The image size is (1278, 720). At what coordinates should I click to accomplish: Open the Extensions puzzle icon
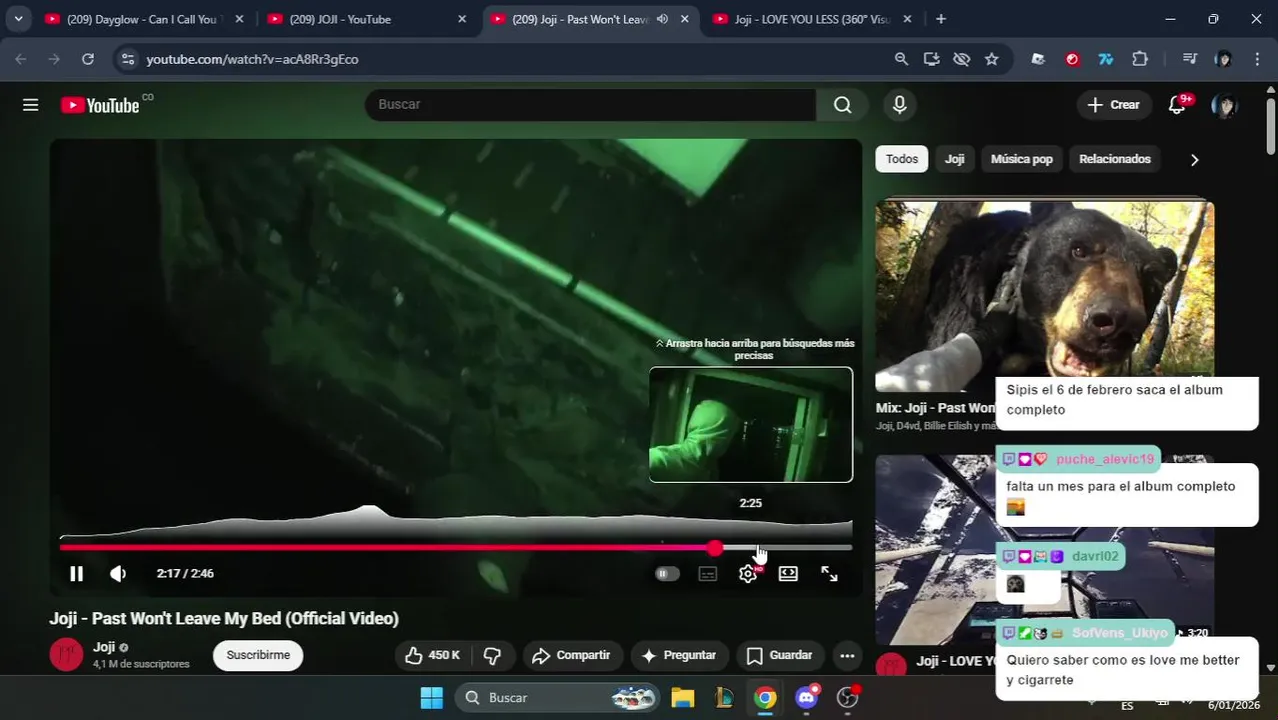(x=1140, y=59)
